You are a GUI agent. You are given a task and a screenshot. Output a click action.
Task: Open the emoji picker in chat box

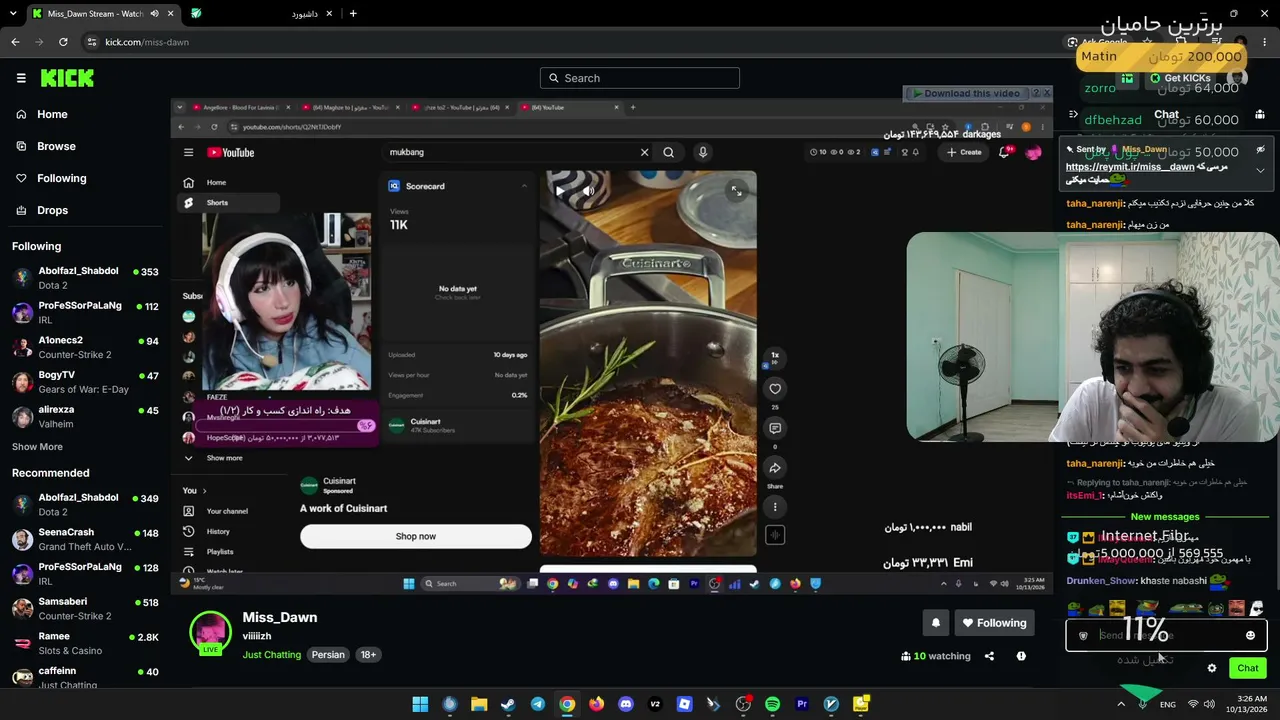tap(1250, 635)
